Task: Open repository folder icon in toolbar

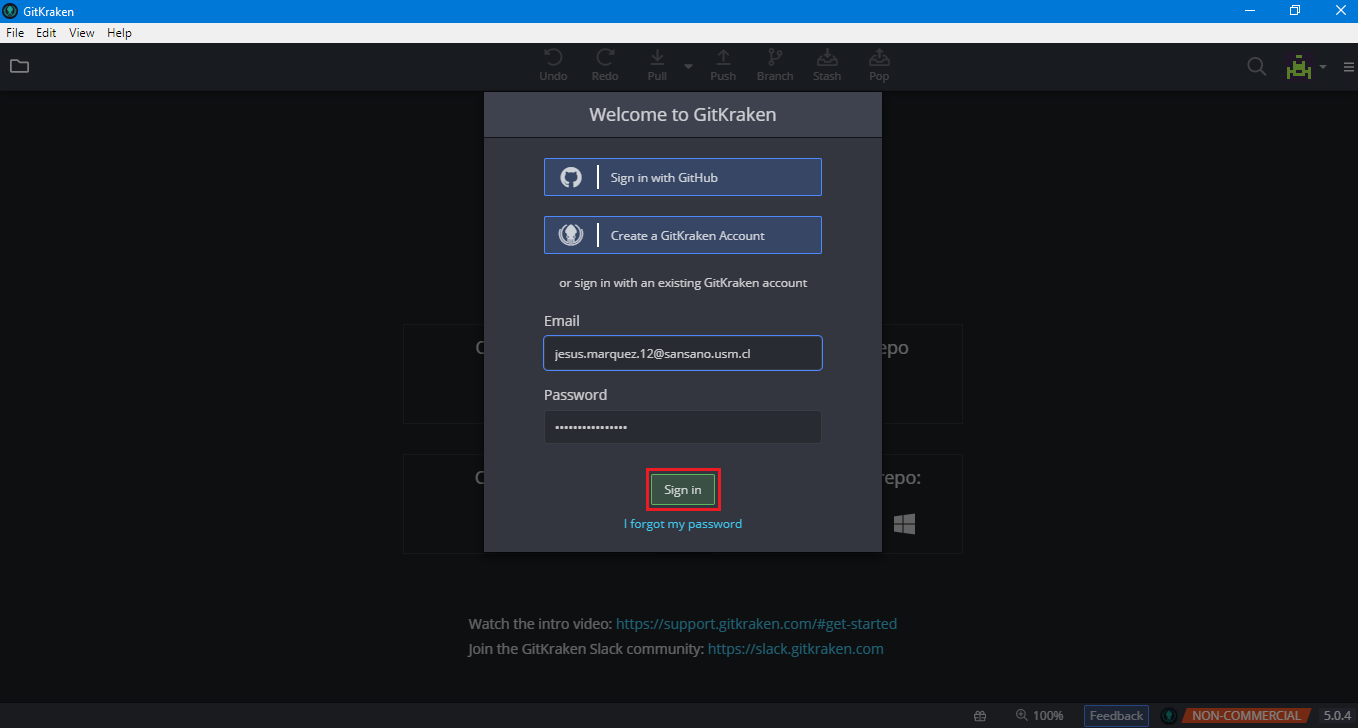Action: pos(20,67)
